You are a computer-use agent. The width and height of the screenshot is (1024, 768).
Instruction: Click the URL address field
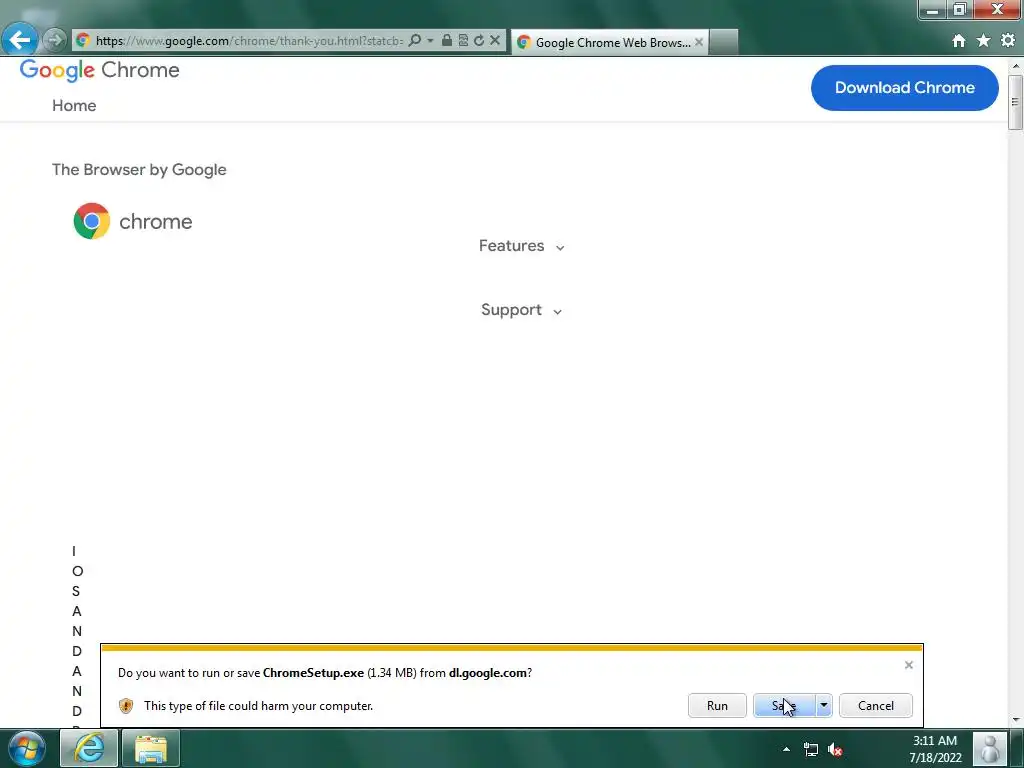249,41
